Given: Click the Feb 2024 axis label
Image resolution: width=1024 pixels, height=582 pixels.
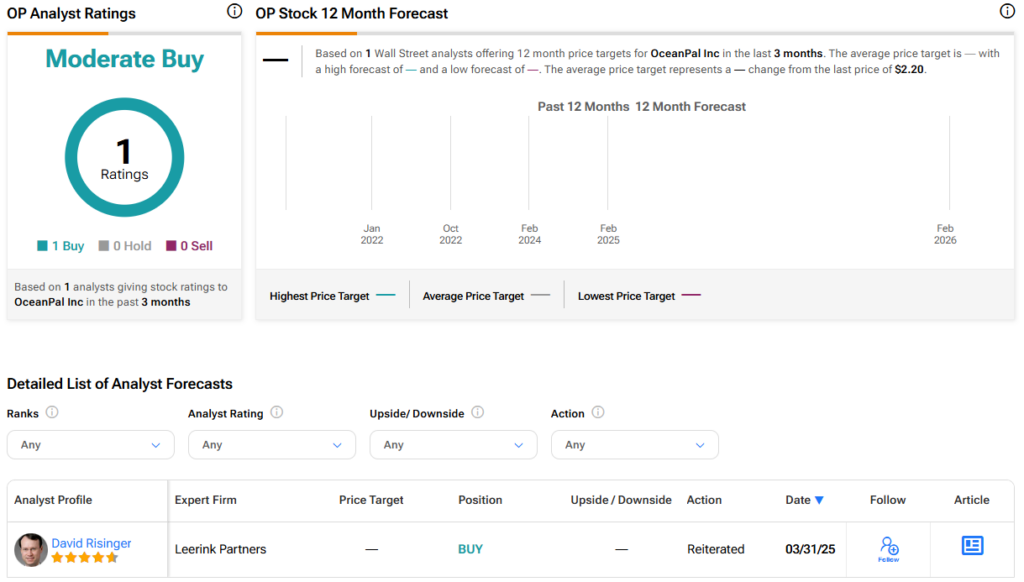Looking at the screenshot, I should tap(530, 234).
